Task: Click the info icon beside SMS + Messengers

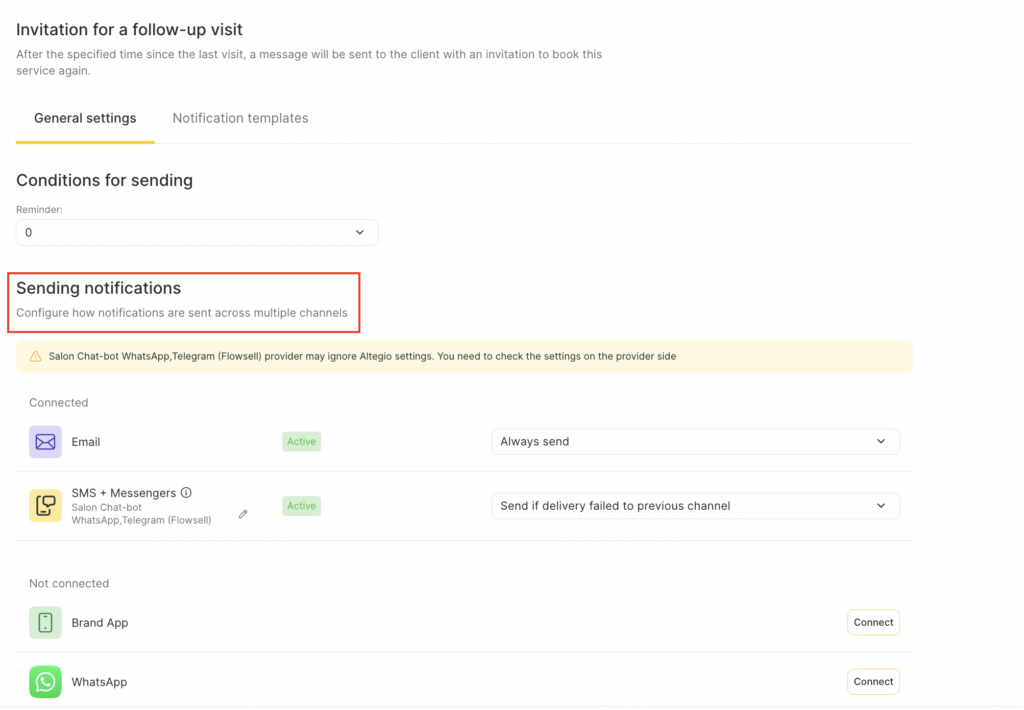Action: pyautogui.click(x=186, y=493)
